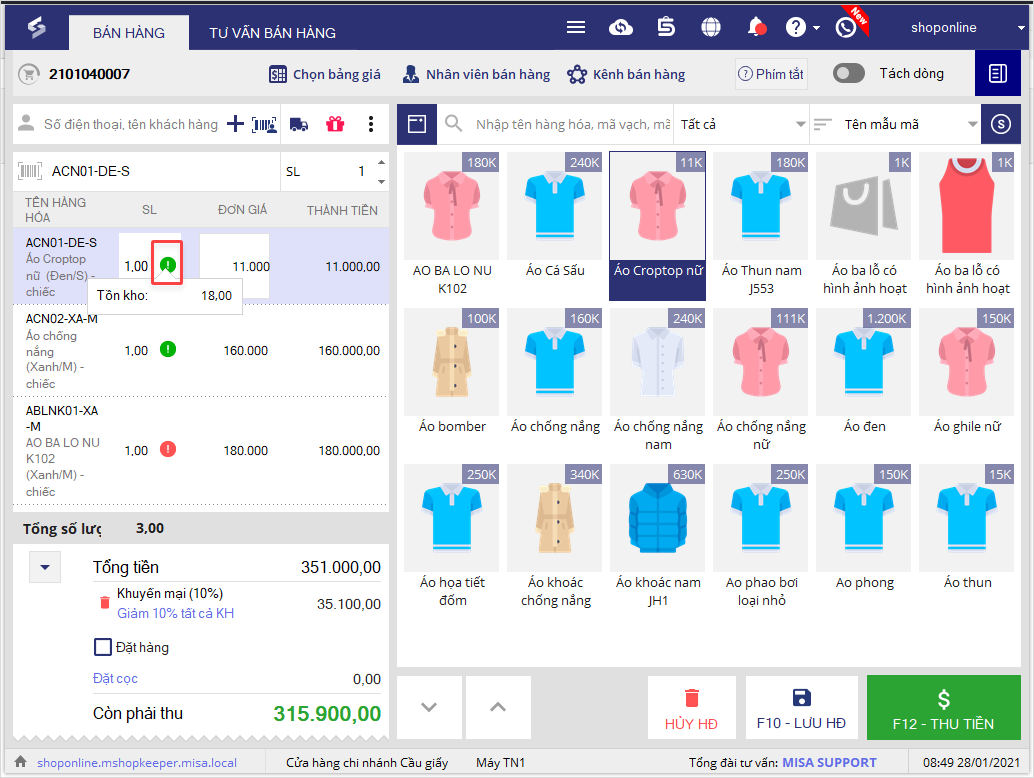Click the ACN01-DE-S barcode input field

165,171
